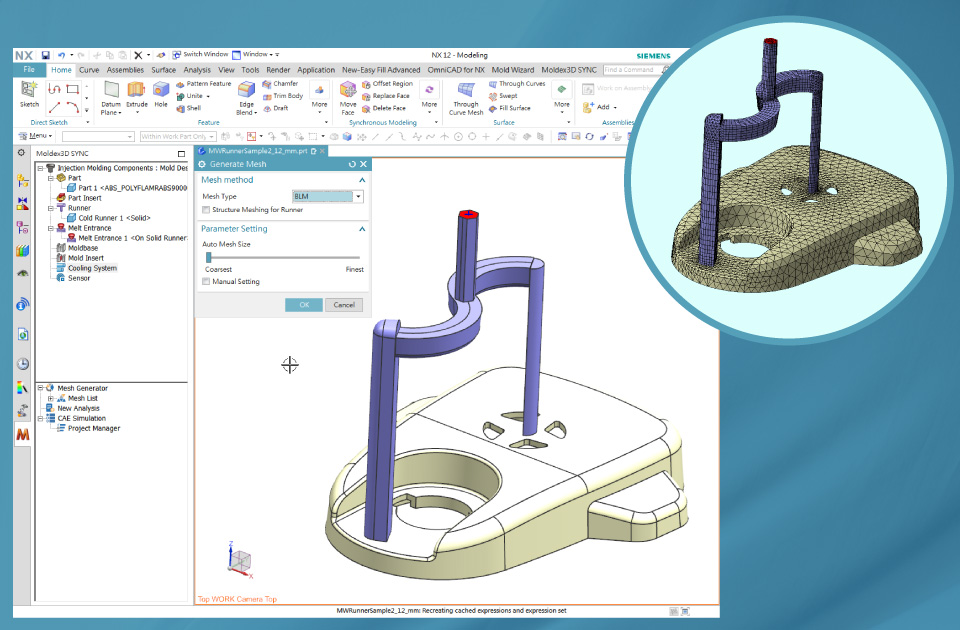Select the Chamfer tool
The width and height of the screenshot is (960, 630).
(x=280, y=84)
